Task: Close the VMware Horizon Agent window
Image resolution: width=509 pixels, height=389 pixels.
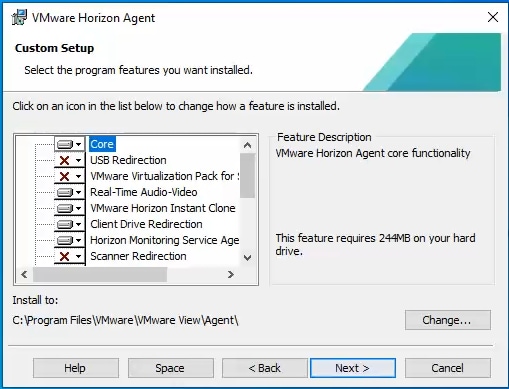Action: tap(493, 17)
